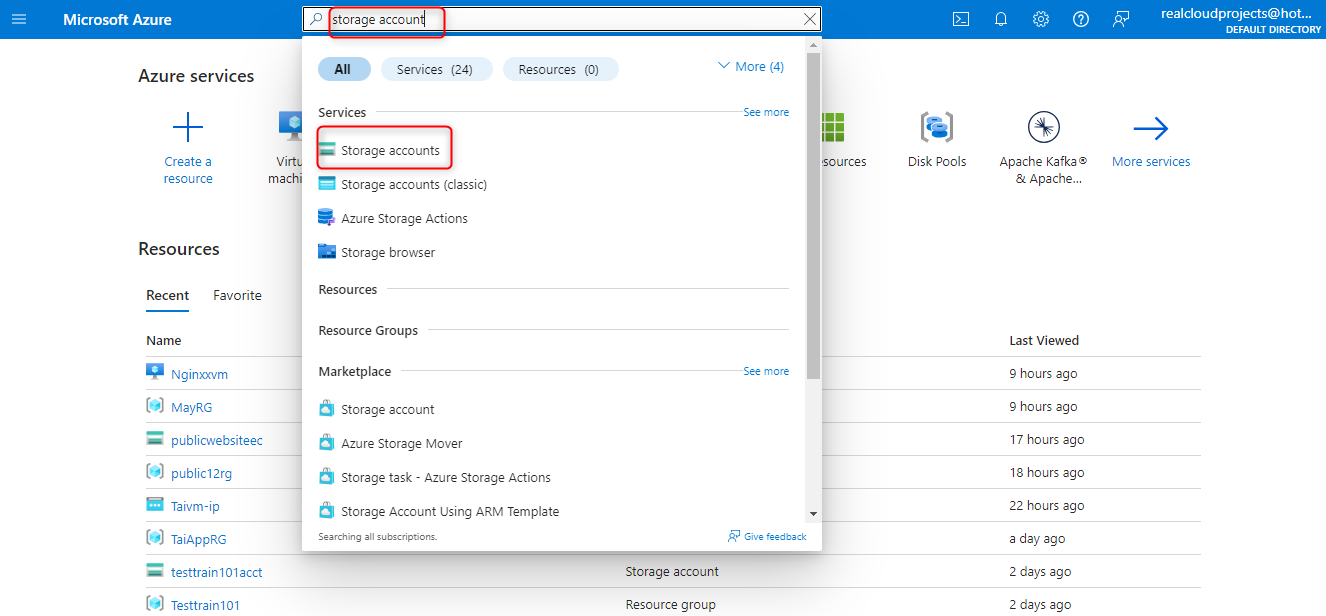1326x616 pixels.
Task: Click See more next to Services
Action: [766, 112]
